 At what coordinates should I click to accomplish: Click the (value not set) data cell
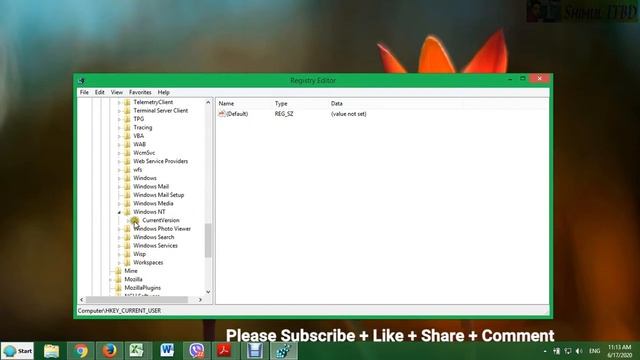349,114
